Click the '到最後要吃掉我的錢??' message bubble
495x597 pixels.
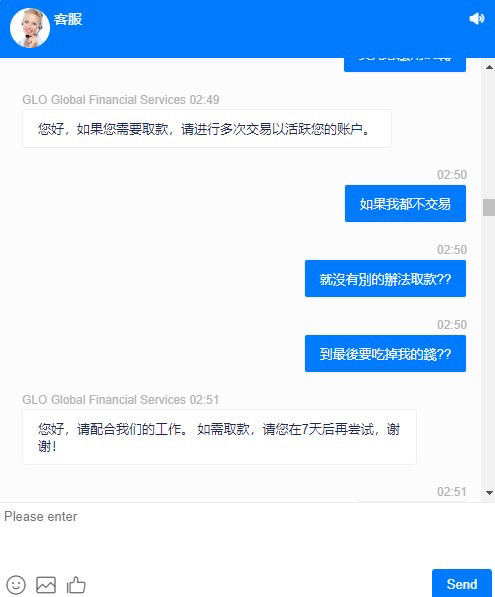tap(385, 354)
